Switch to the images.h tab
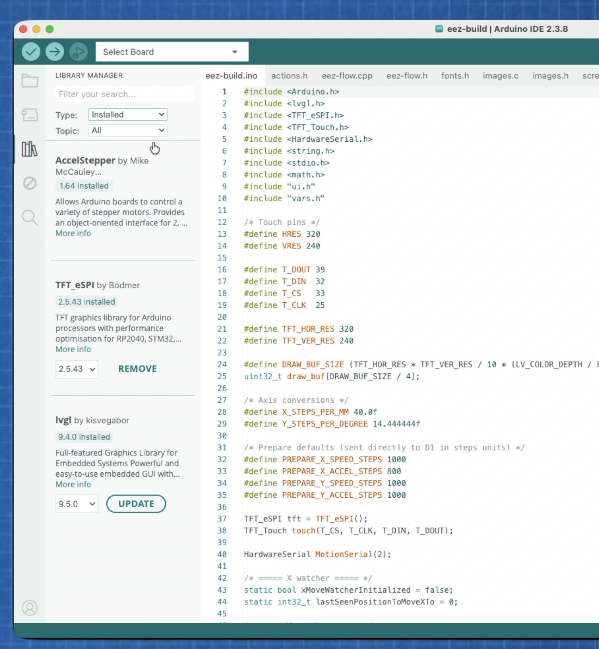599x649 pixels. (550, 76)
